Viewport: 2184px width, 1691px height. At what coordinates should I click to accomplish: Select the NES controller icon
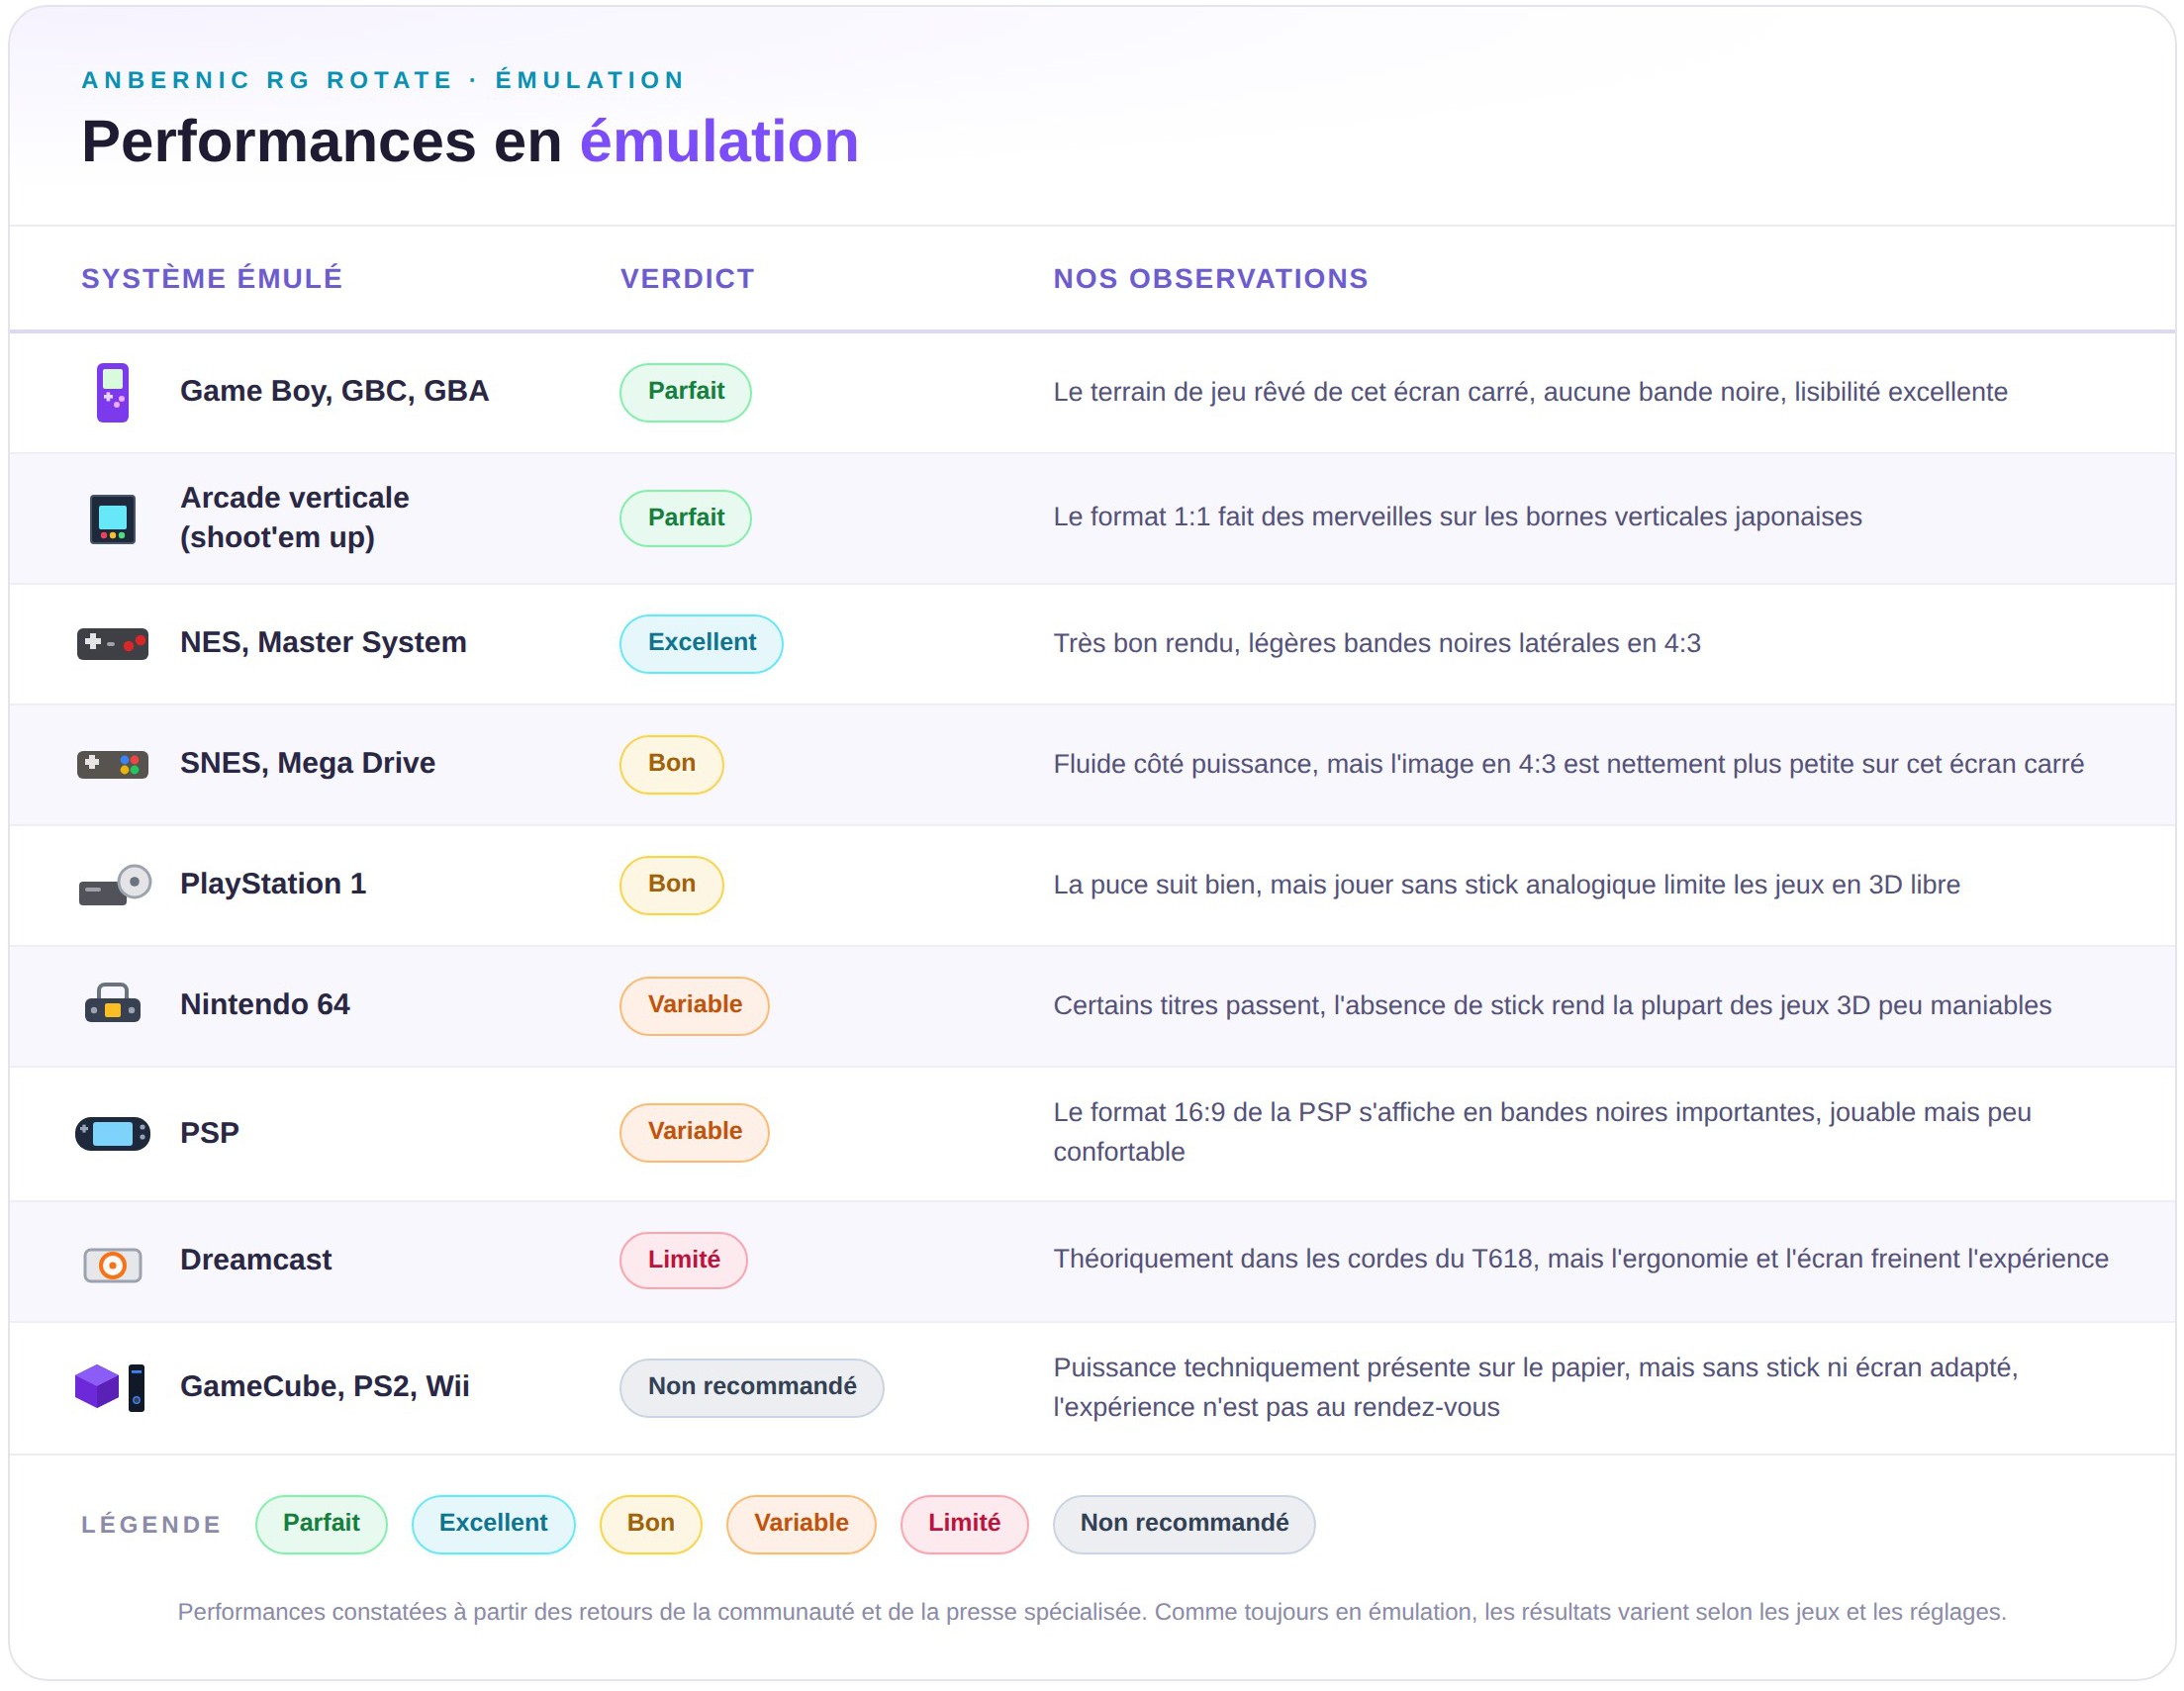pos(113,643)
